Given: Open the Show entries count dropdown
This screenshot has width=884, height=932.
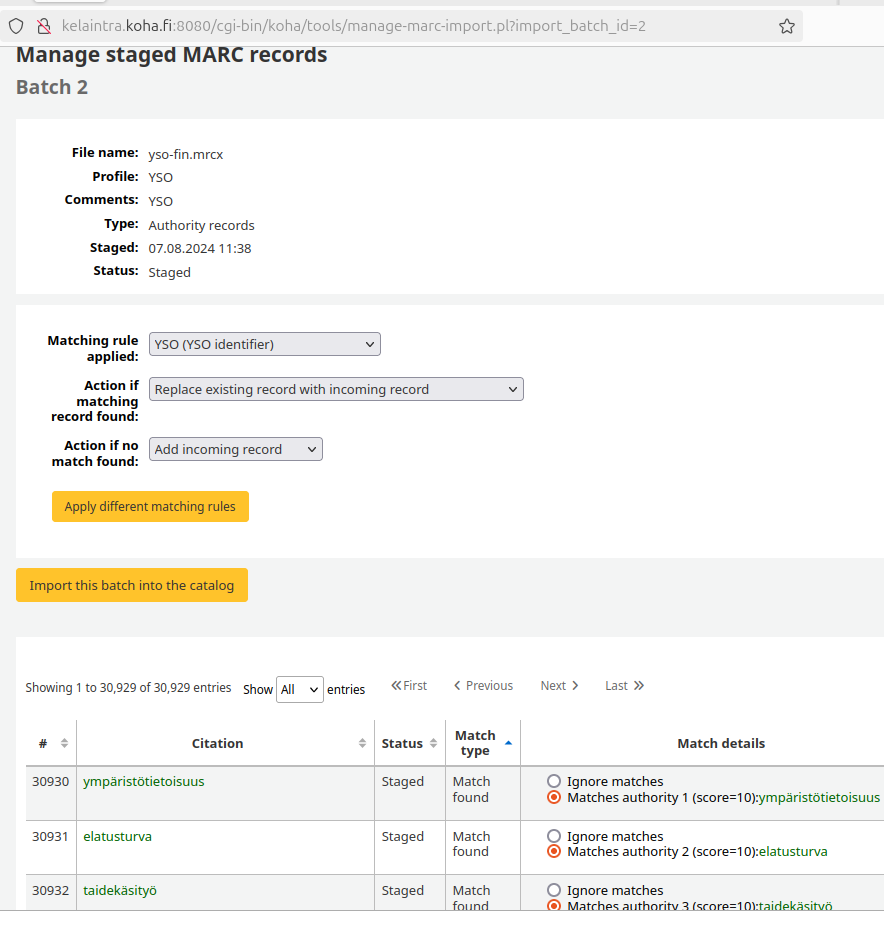Looking at the screenshot, I should point(299,689).
